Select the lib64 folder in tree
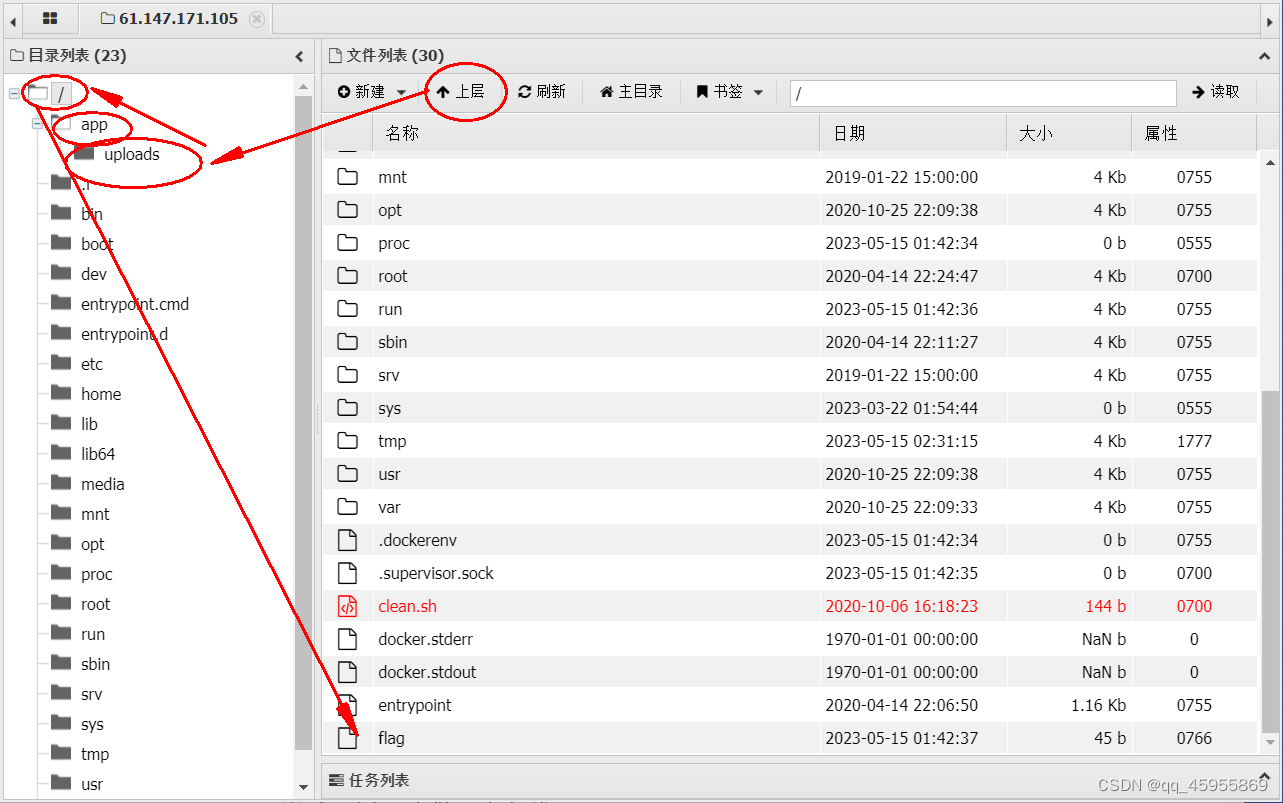 click(98, 454)
